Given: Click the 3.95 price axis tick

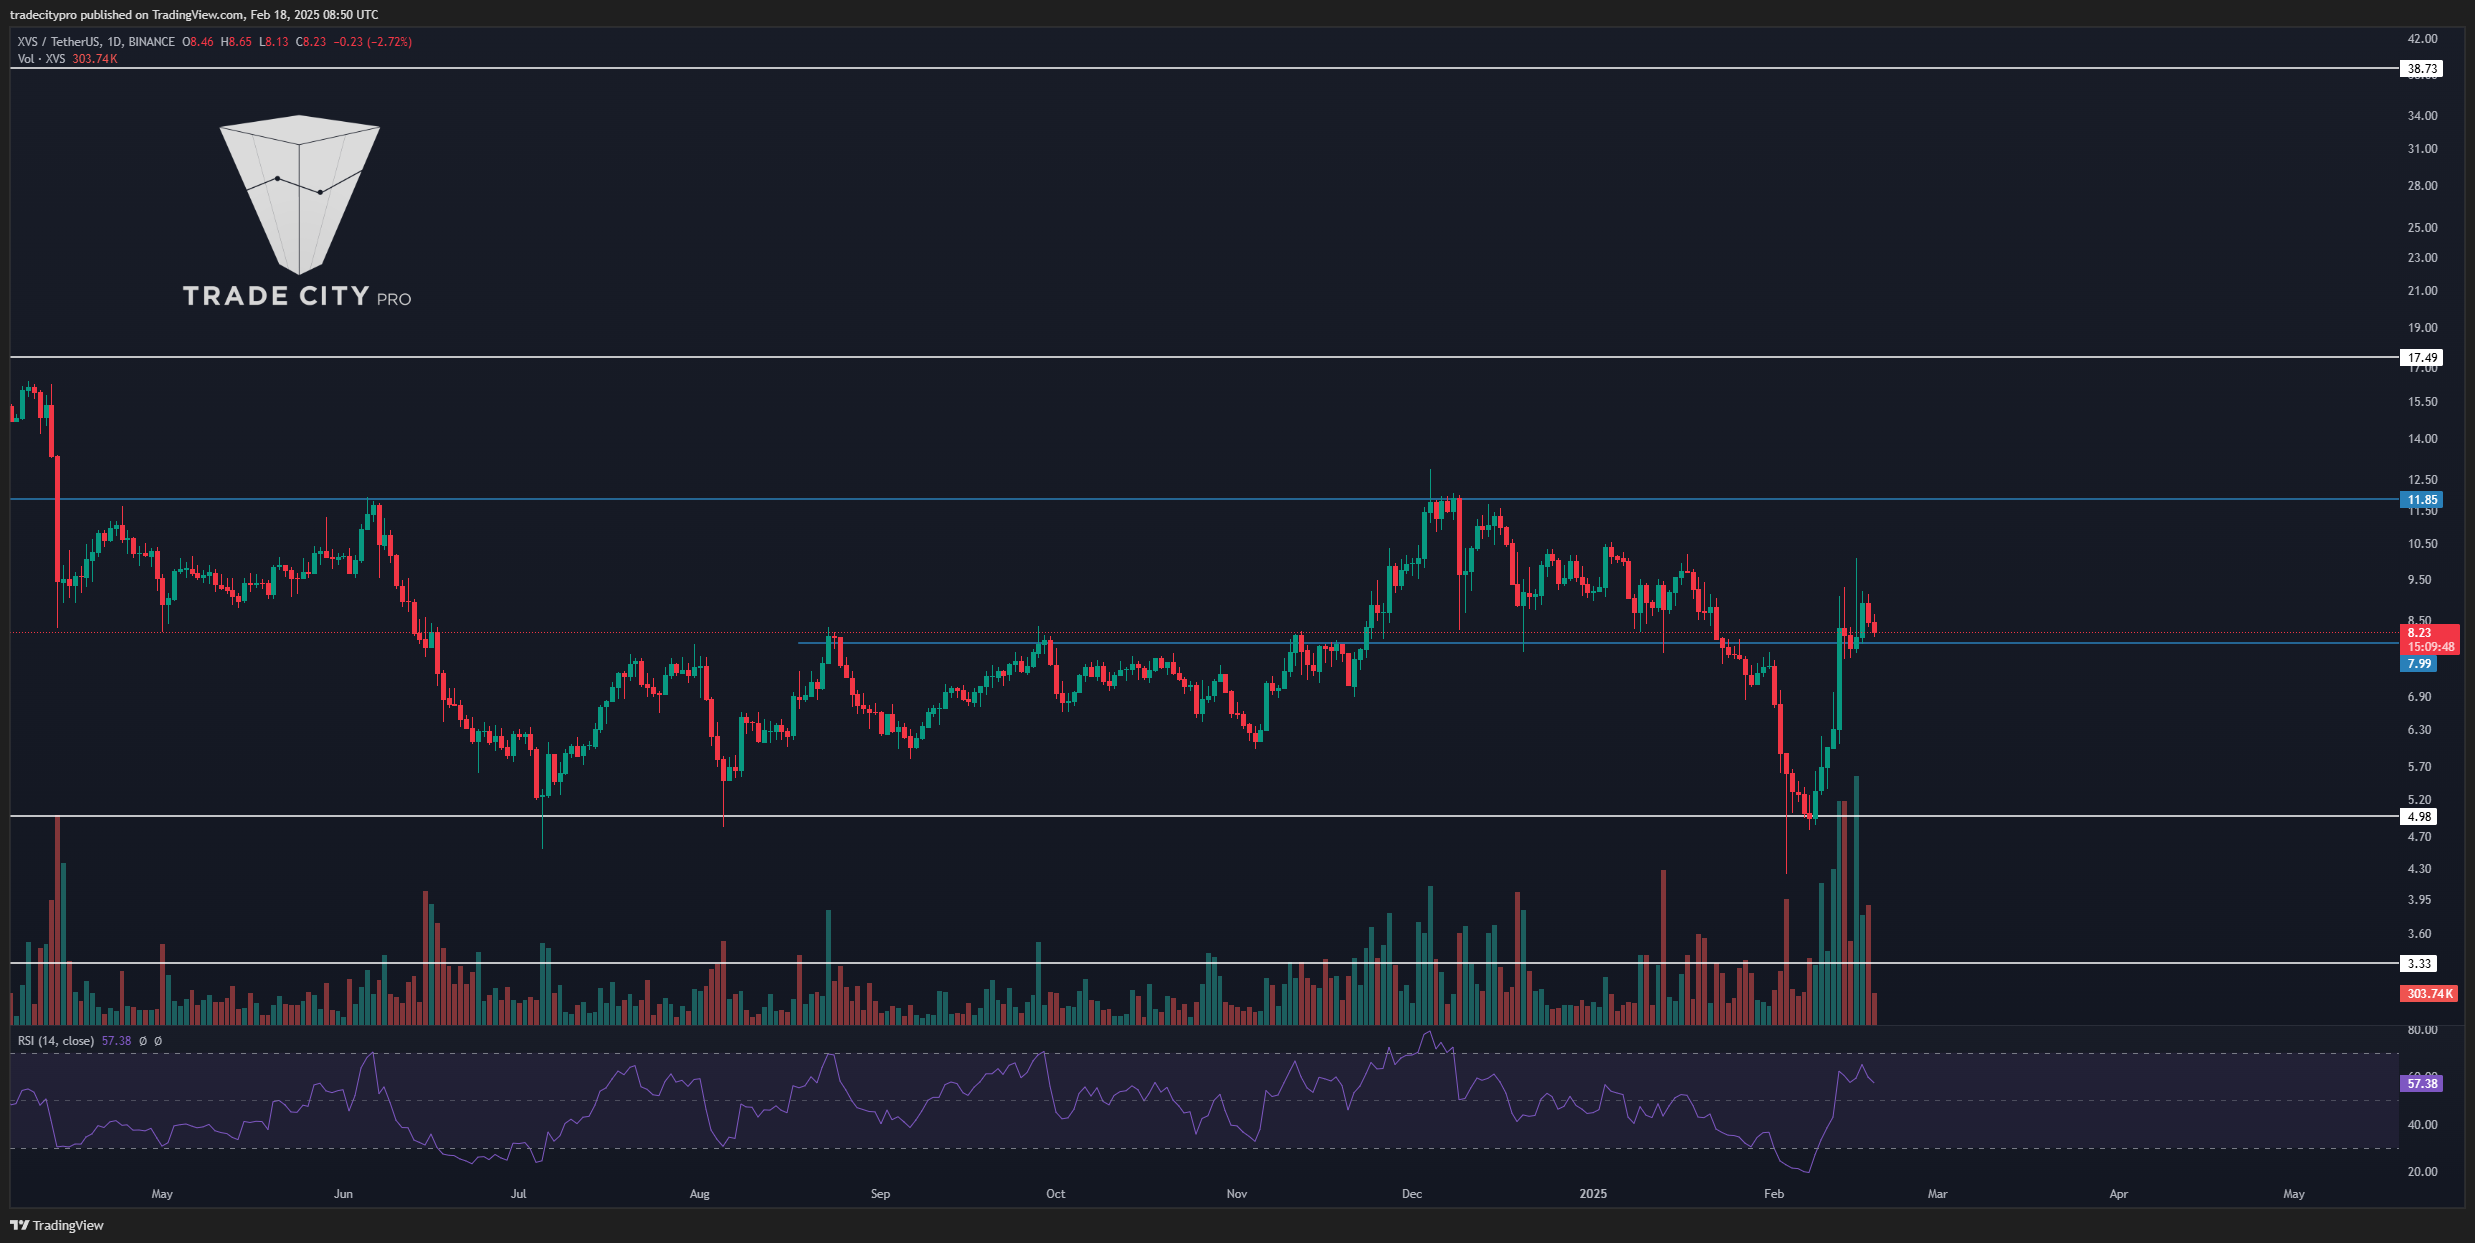Looking at the screenshot, I should point(2419,900).
